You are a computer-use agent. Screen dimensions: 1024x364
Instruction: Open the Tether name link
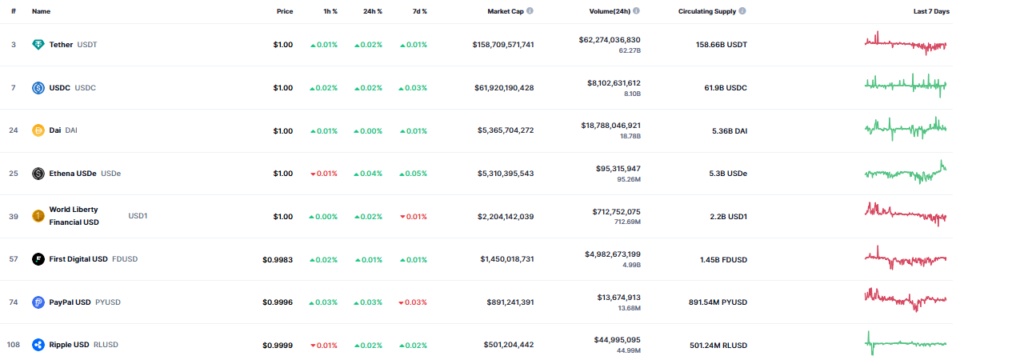tap(61, 44)
